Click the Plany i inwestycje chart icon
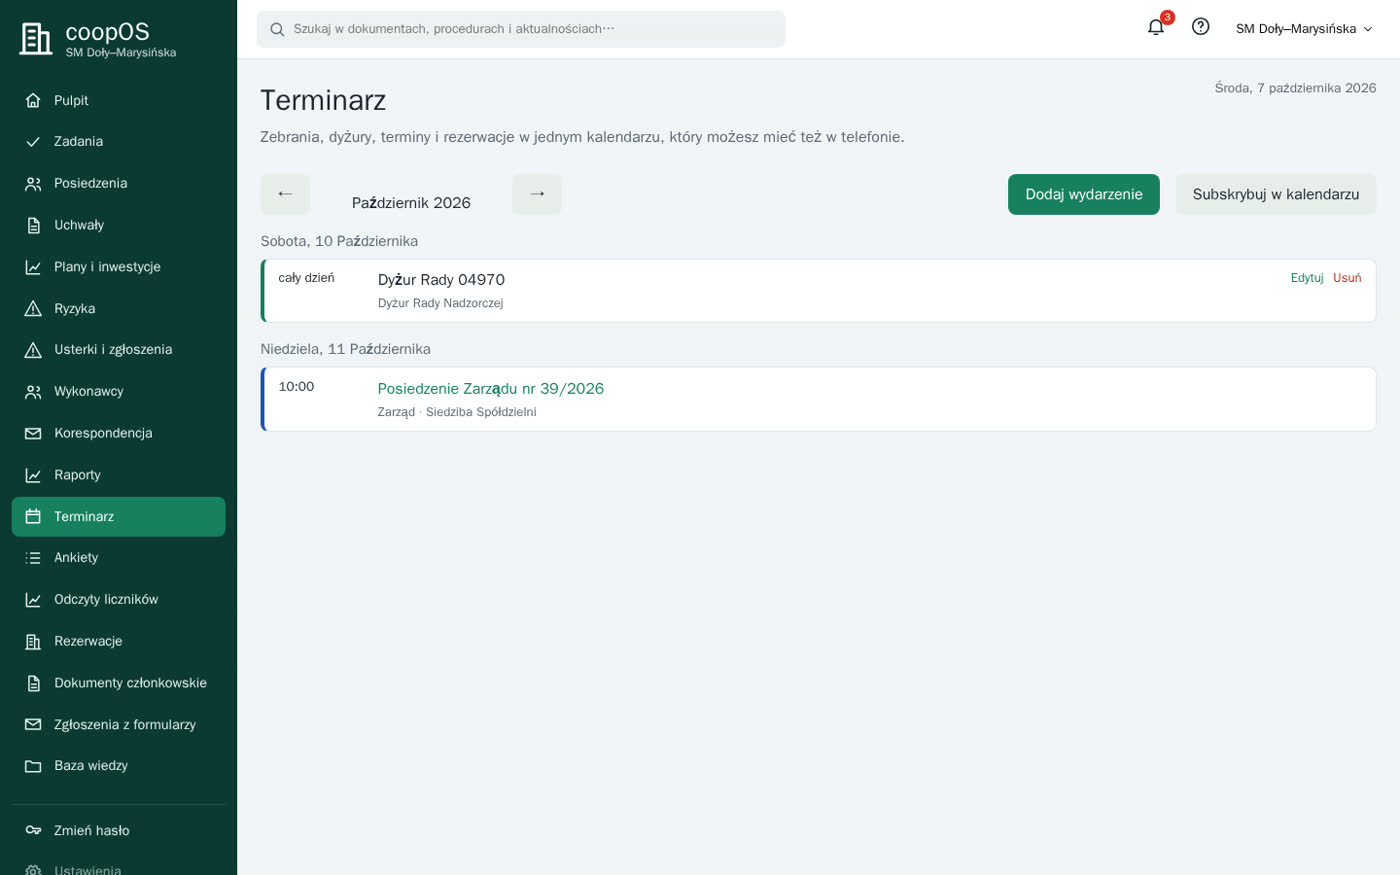The image size is (1400, 875). pyautogui.click(x=33, y=267)
